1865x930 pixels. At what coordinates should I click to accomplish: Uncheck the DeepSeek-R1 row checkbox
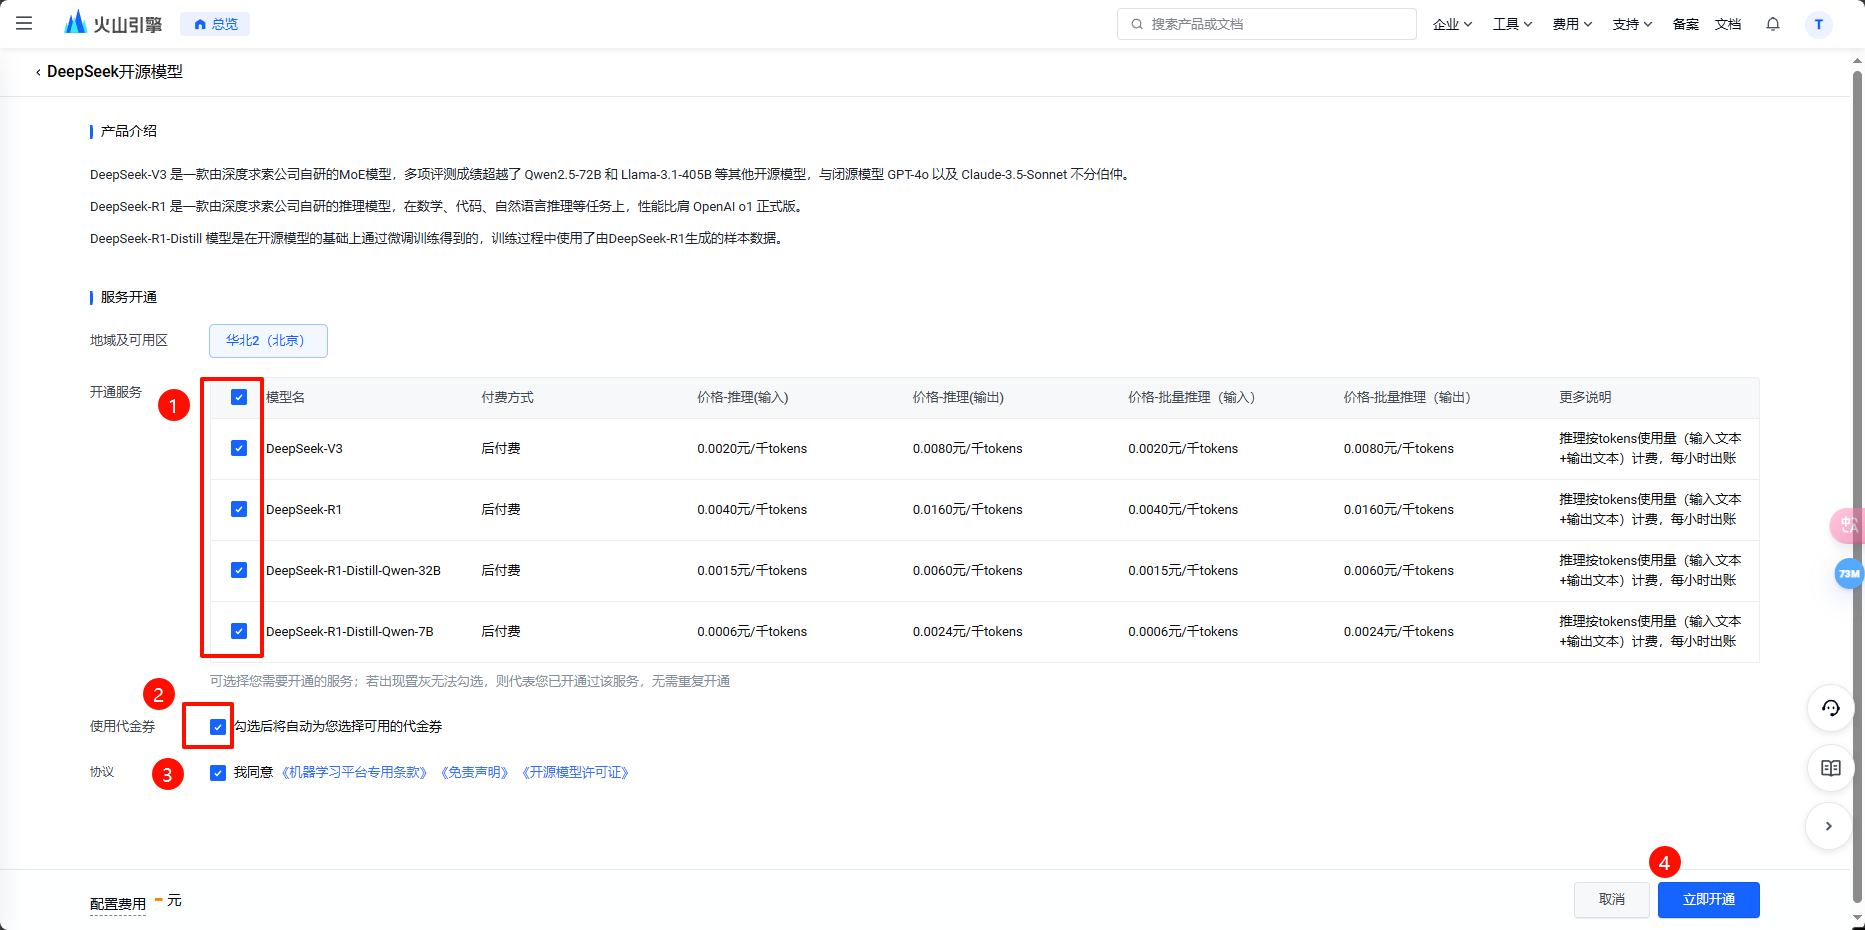pyautogui.click(x=239, y=509)
